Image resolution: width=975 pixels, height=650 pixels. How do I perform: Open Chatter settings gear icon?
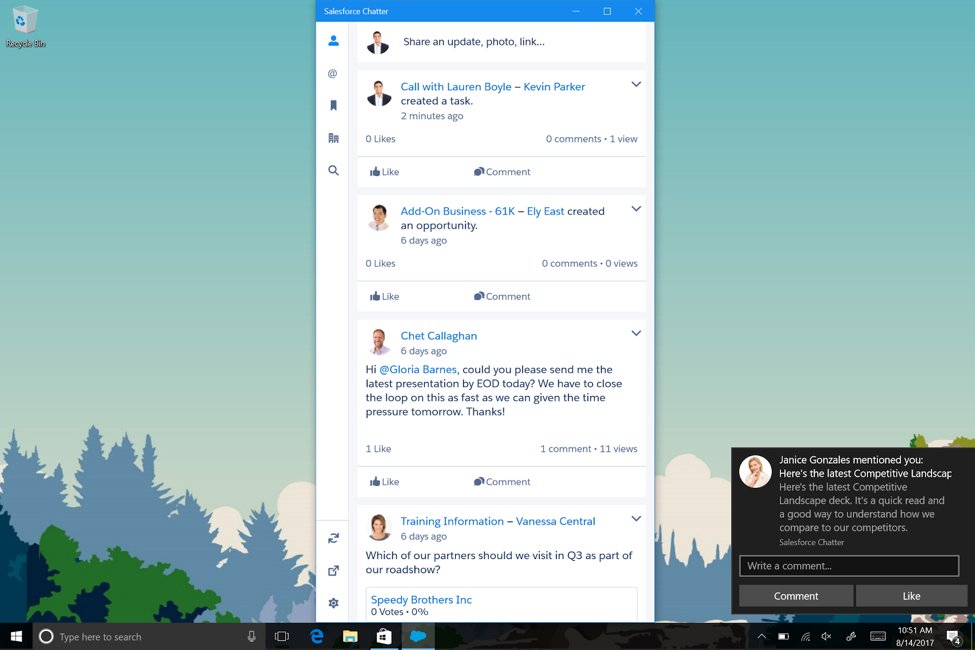tap(333, 603)
